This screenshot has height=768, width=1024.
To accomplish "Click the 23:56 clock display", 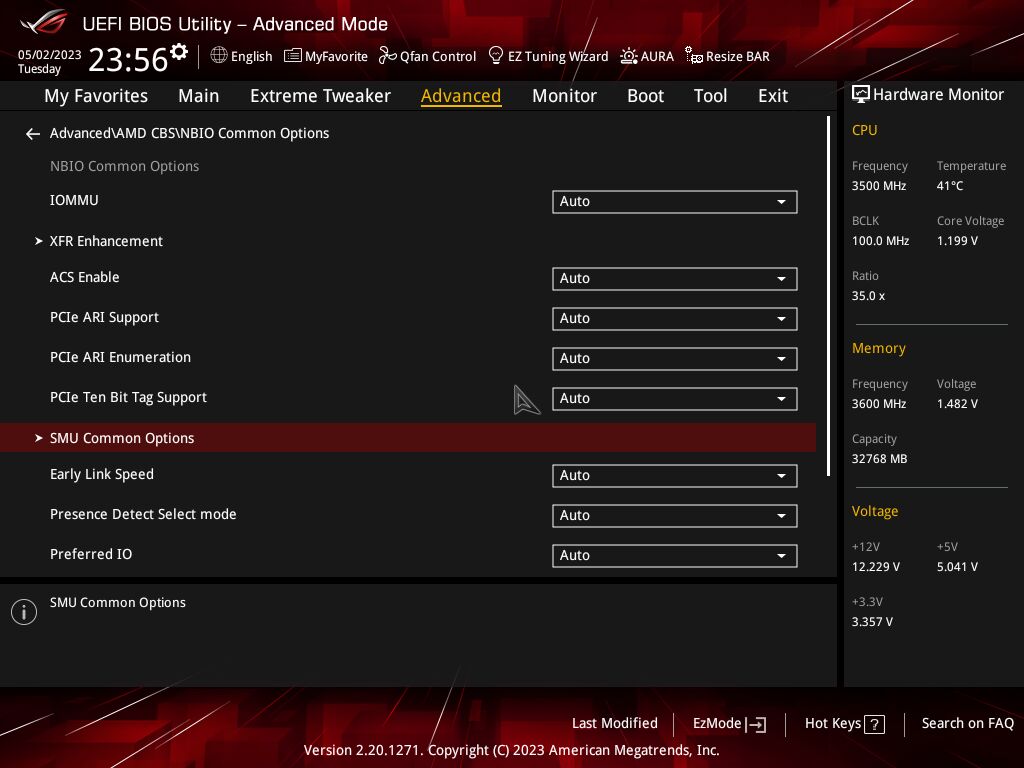I will 128,60.
